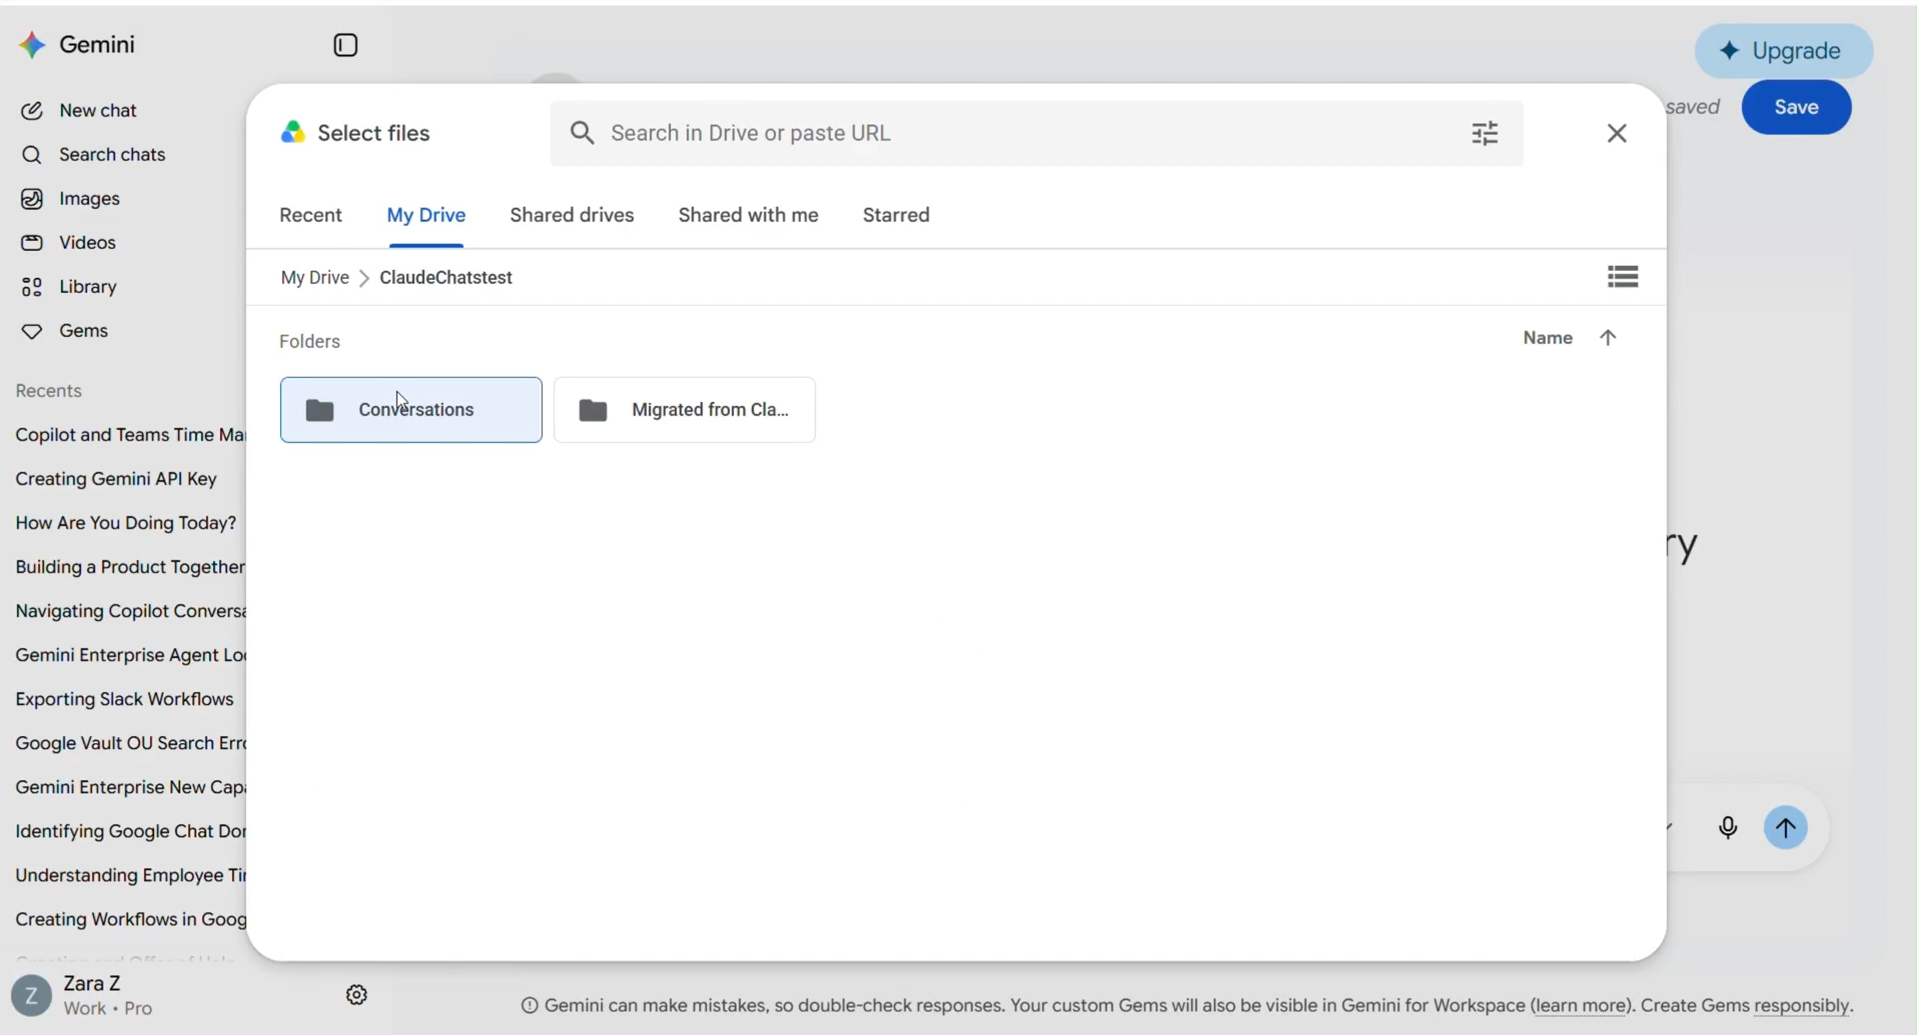Switch to Shared drives tab
1917x1035 pixels.
[x=572, y=216]
